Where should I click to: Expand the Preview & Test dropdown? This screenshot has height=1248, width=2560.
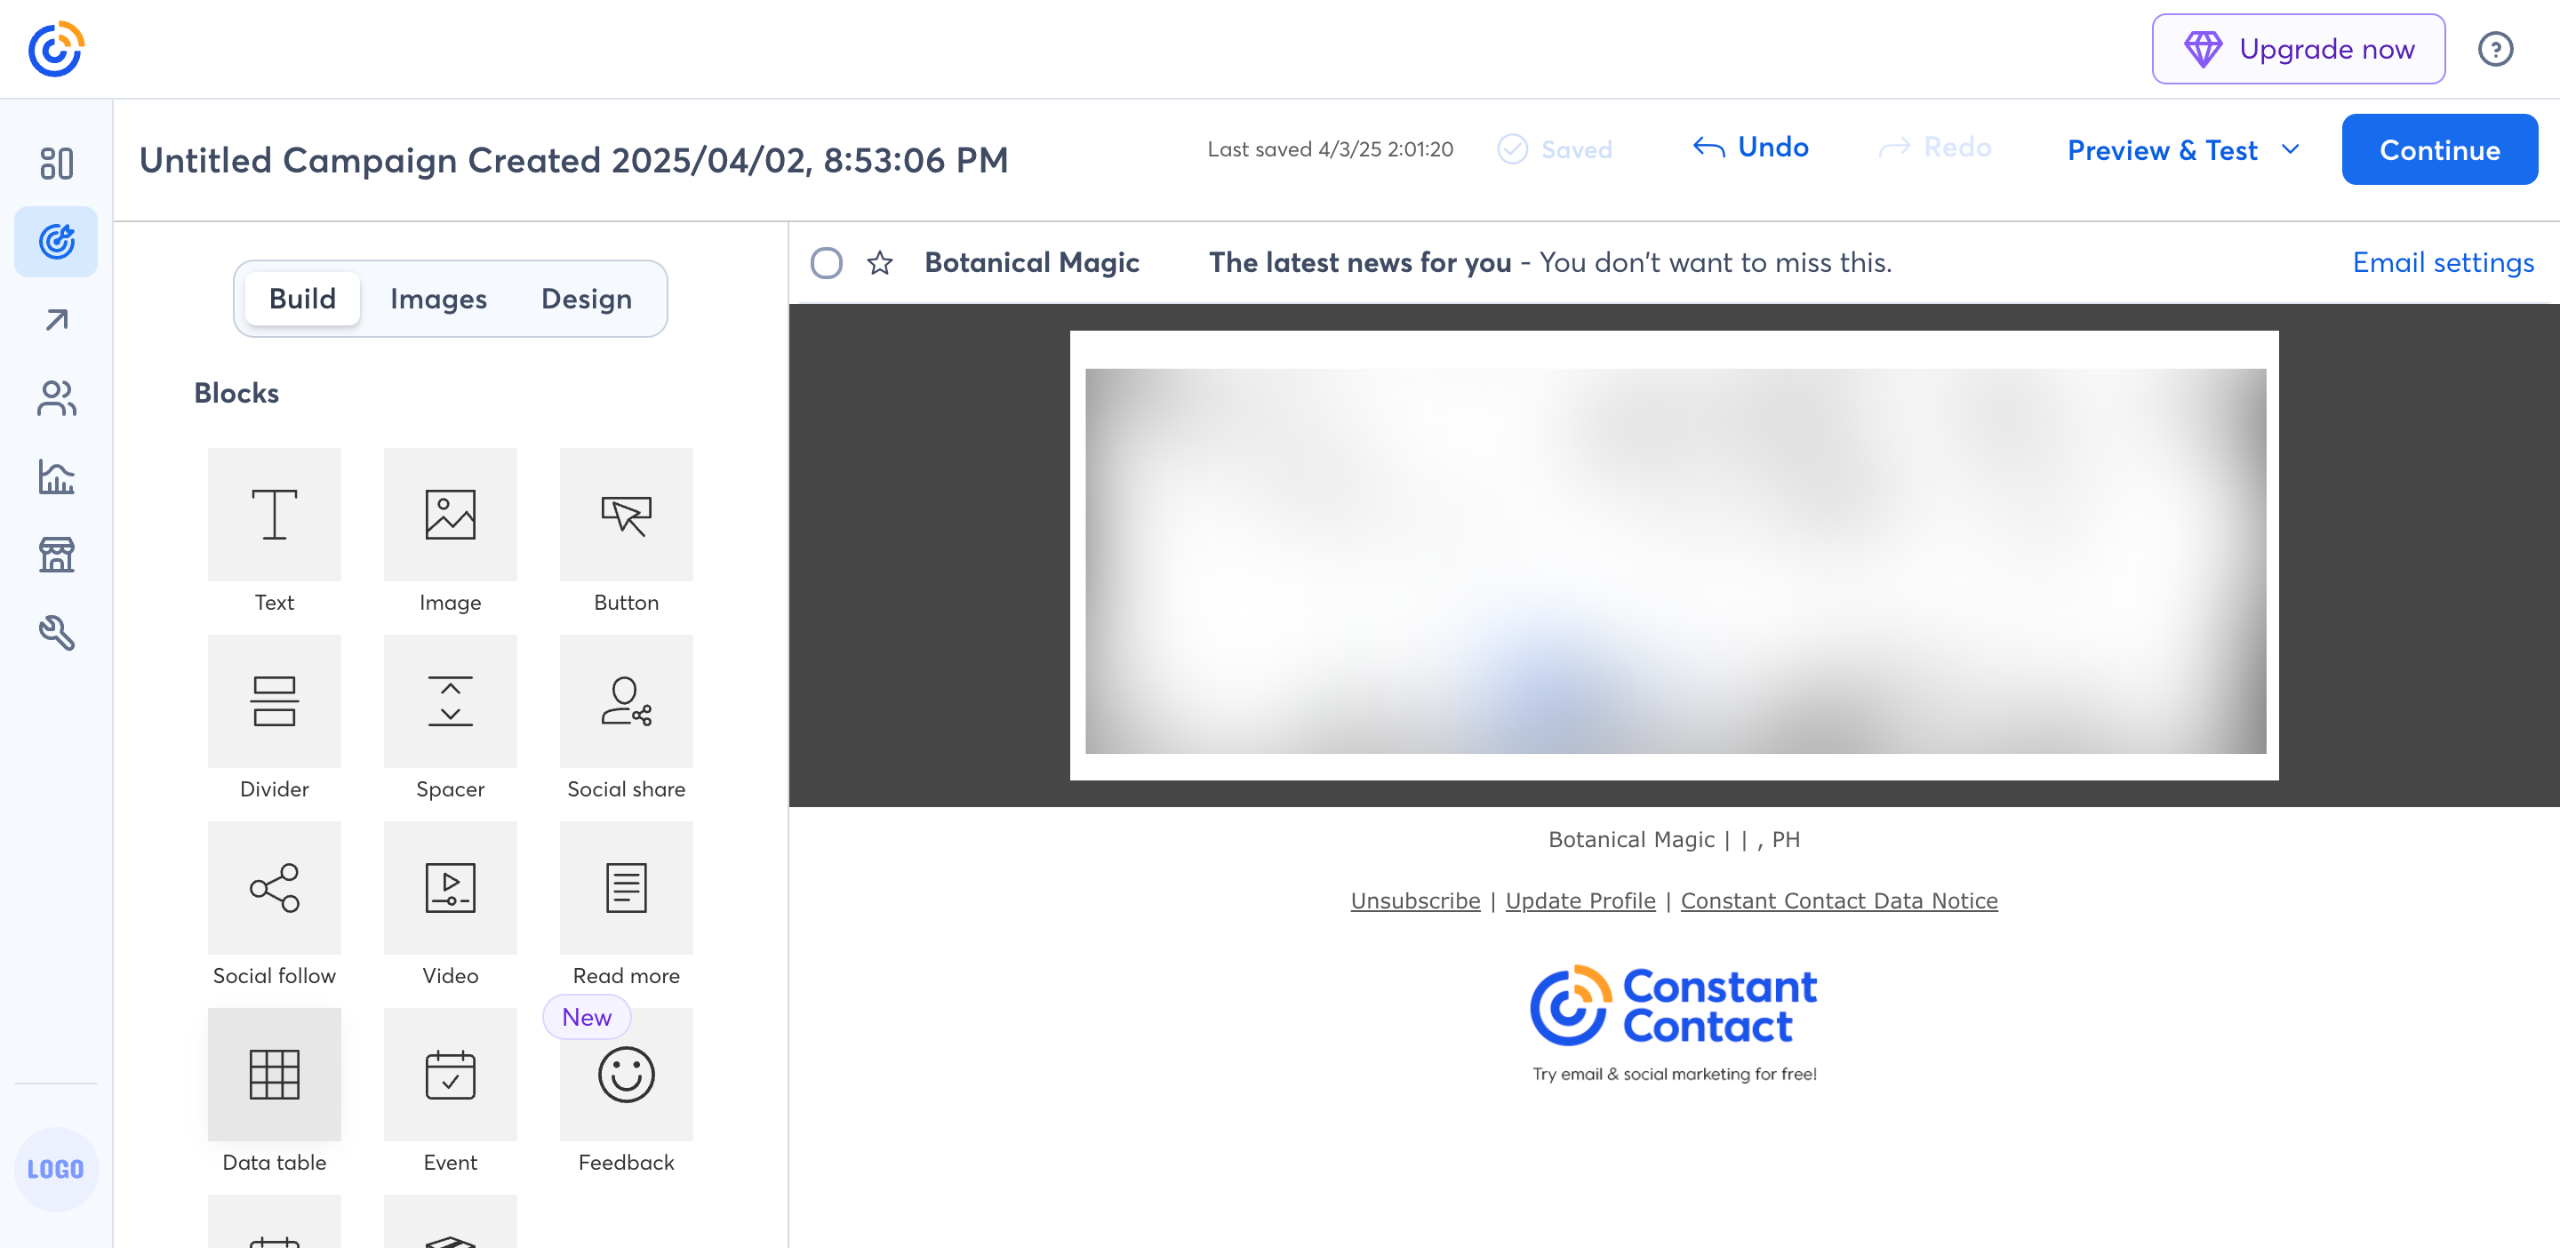point(2184,150)
